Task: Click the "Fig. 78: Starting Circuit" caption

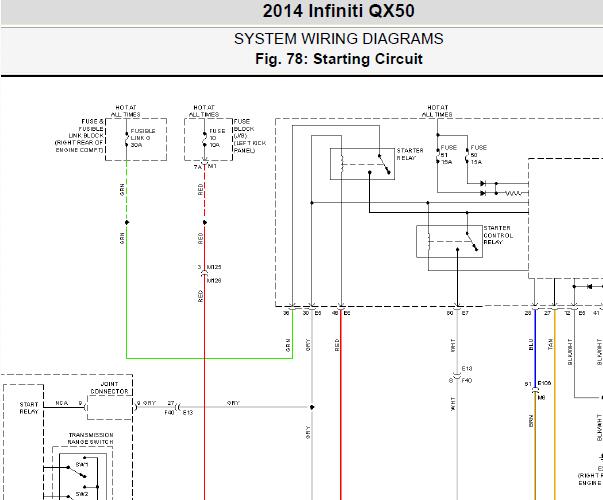Action: coord(339,59)
